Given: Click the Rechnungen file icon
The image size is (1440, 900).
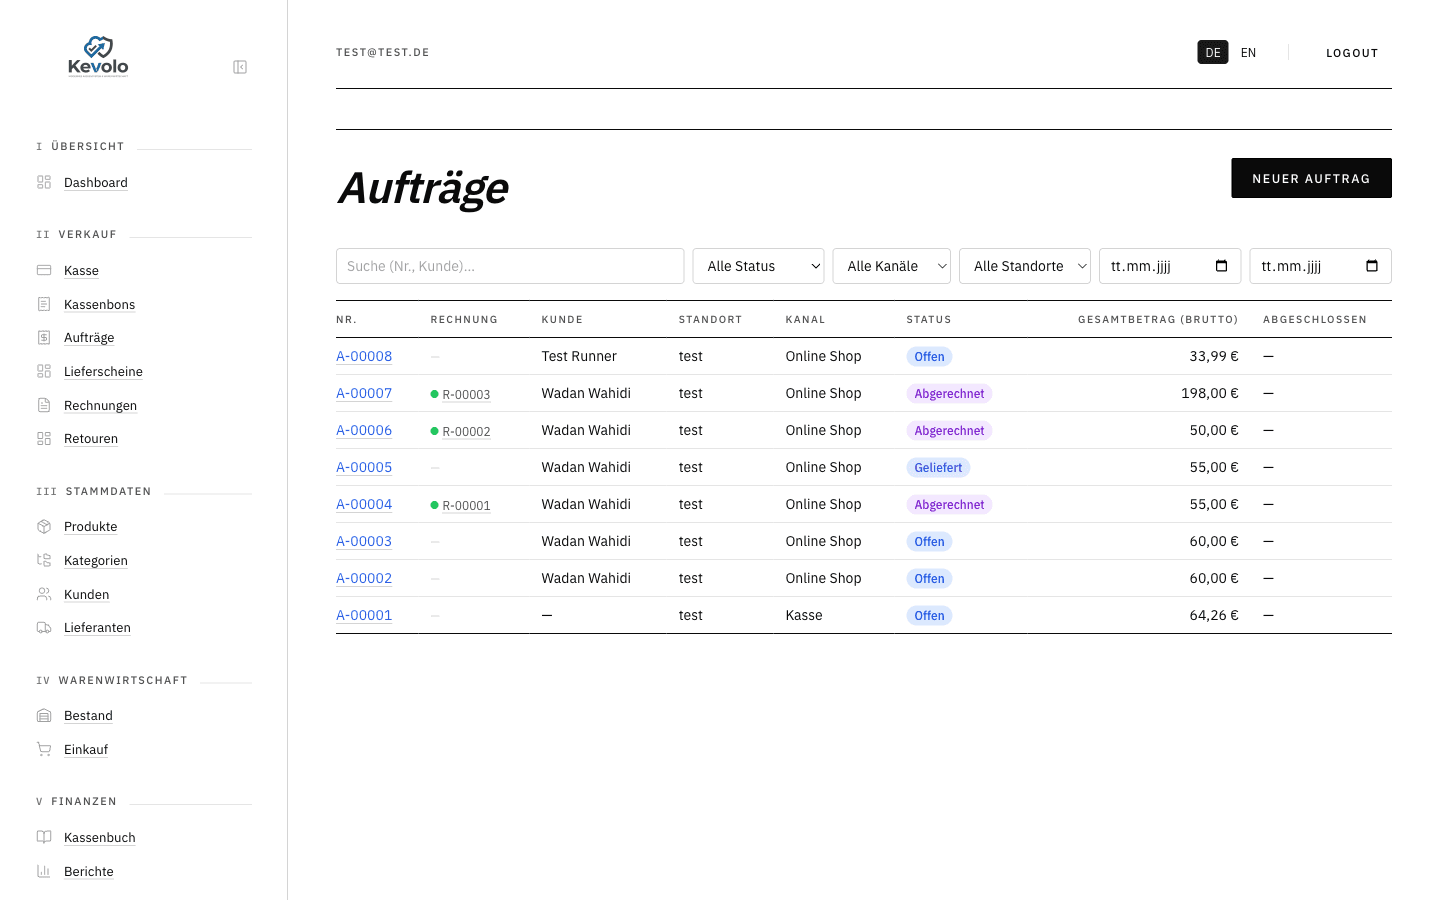Looking at the screenshot, I should (x=44, y=405).
